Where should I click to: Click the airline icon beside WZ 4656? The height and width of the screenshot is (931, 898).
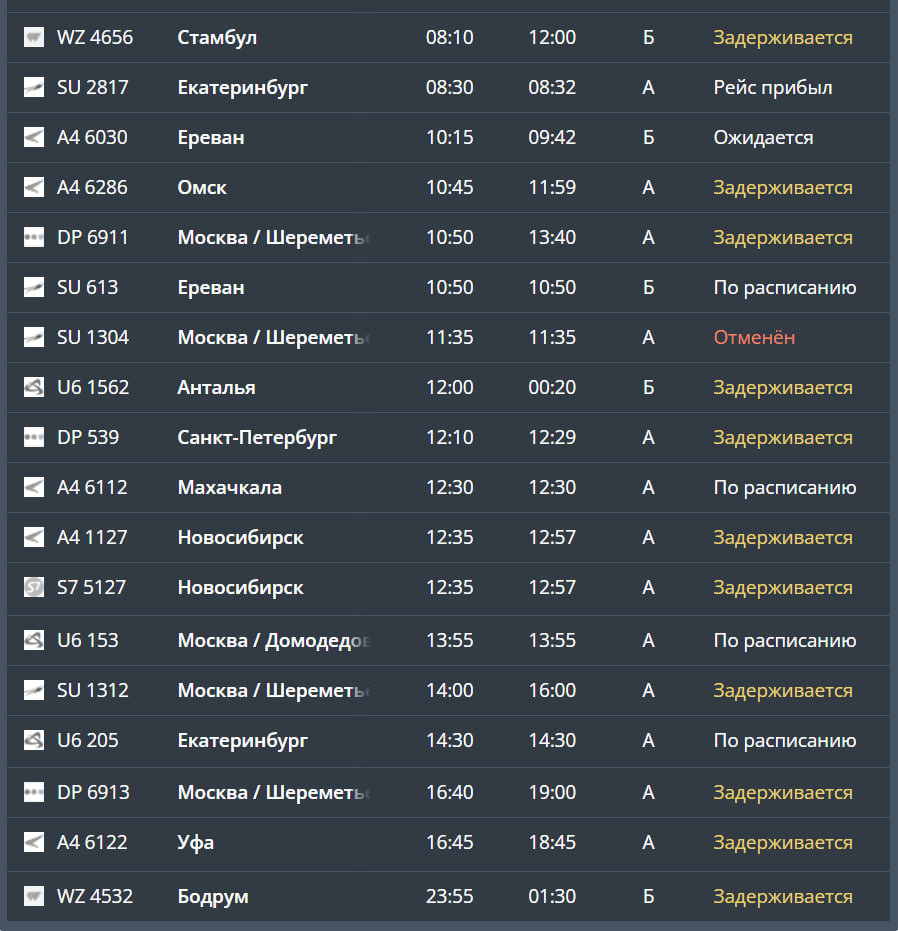(34, 37)
